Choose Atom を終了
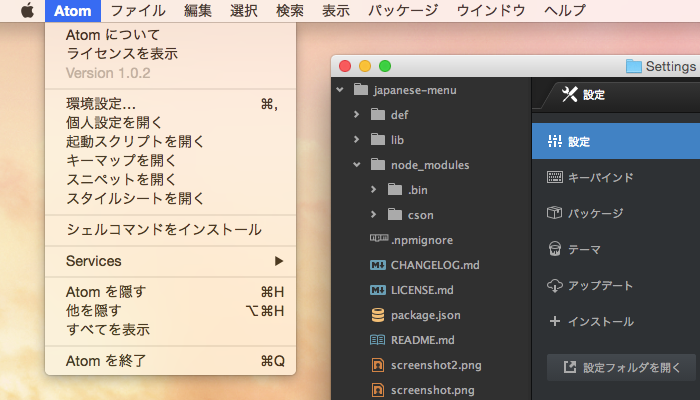The image size is (700, 400). [171, 361]
